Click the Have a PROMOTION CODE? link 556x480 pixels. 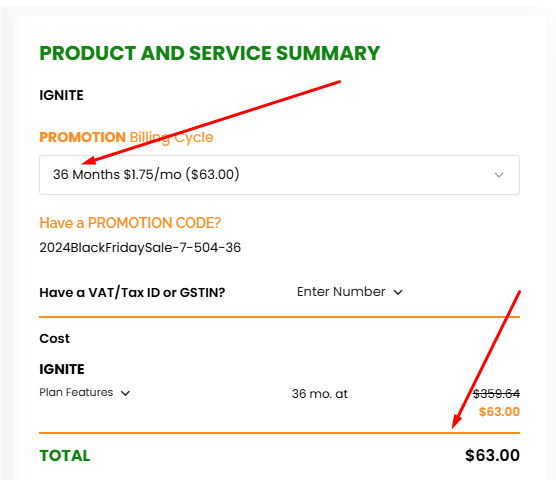130,223
